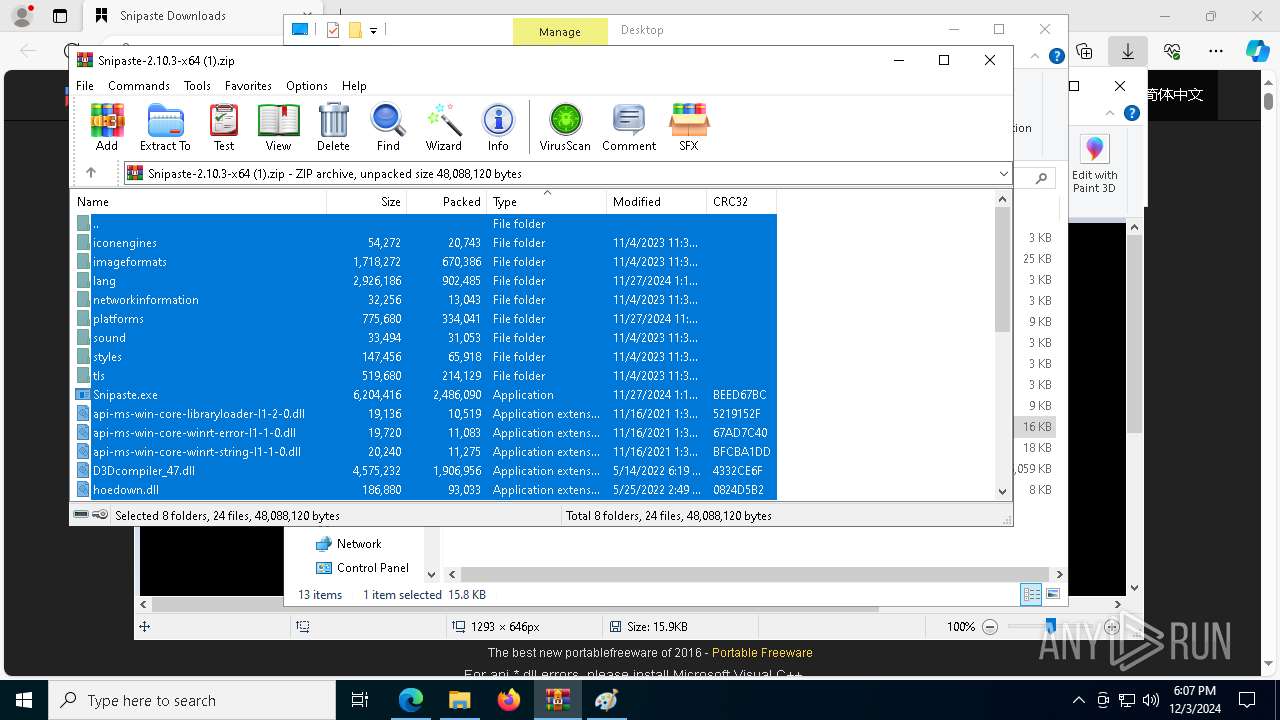Open Network in Explorer navigation pane
Image resolution: width=1280 pixels, height=720 pixels.
click(359, 544)
